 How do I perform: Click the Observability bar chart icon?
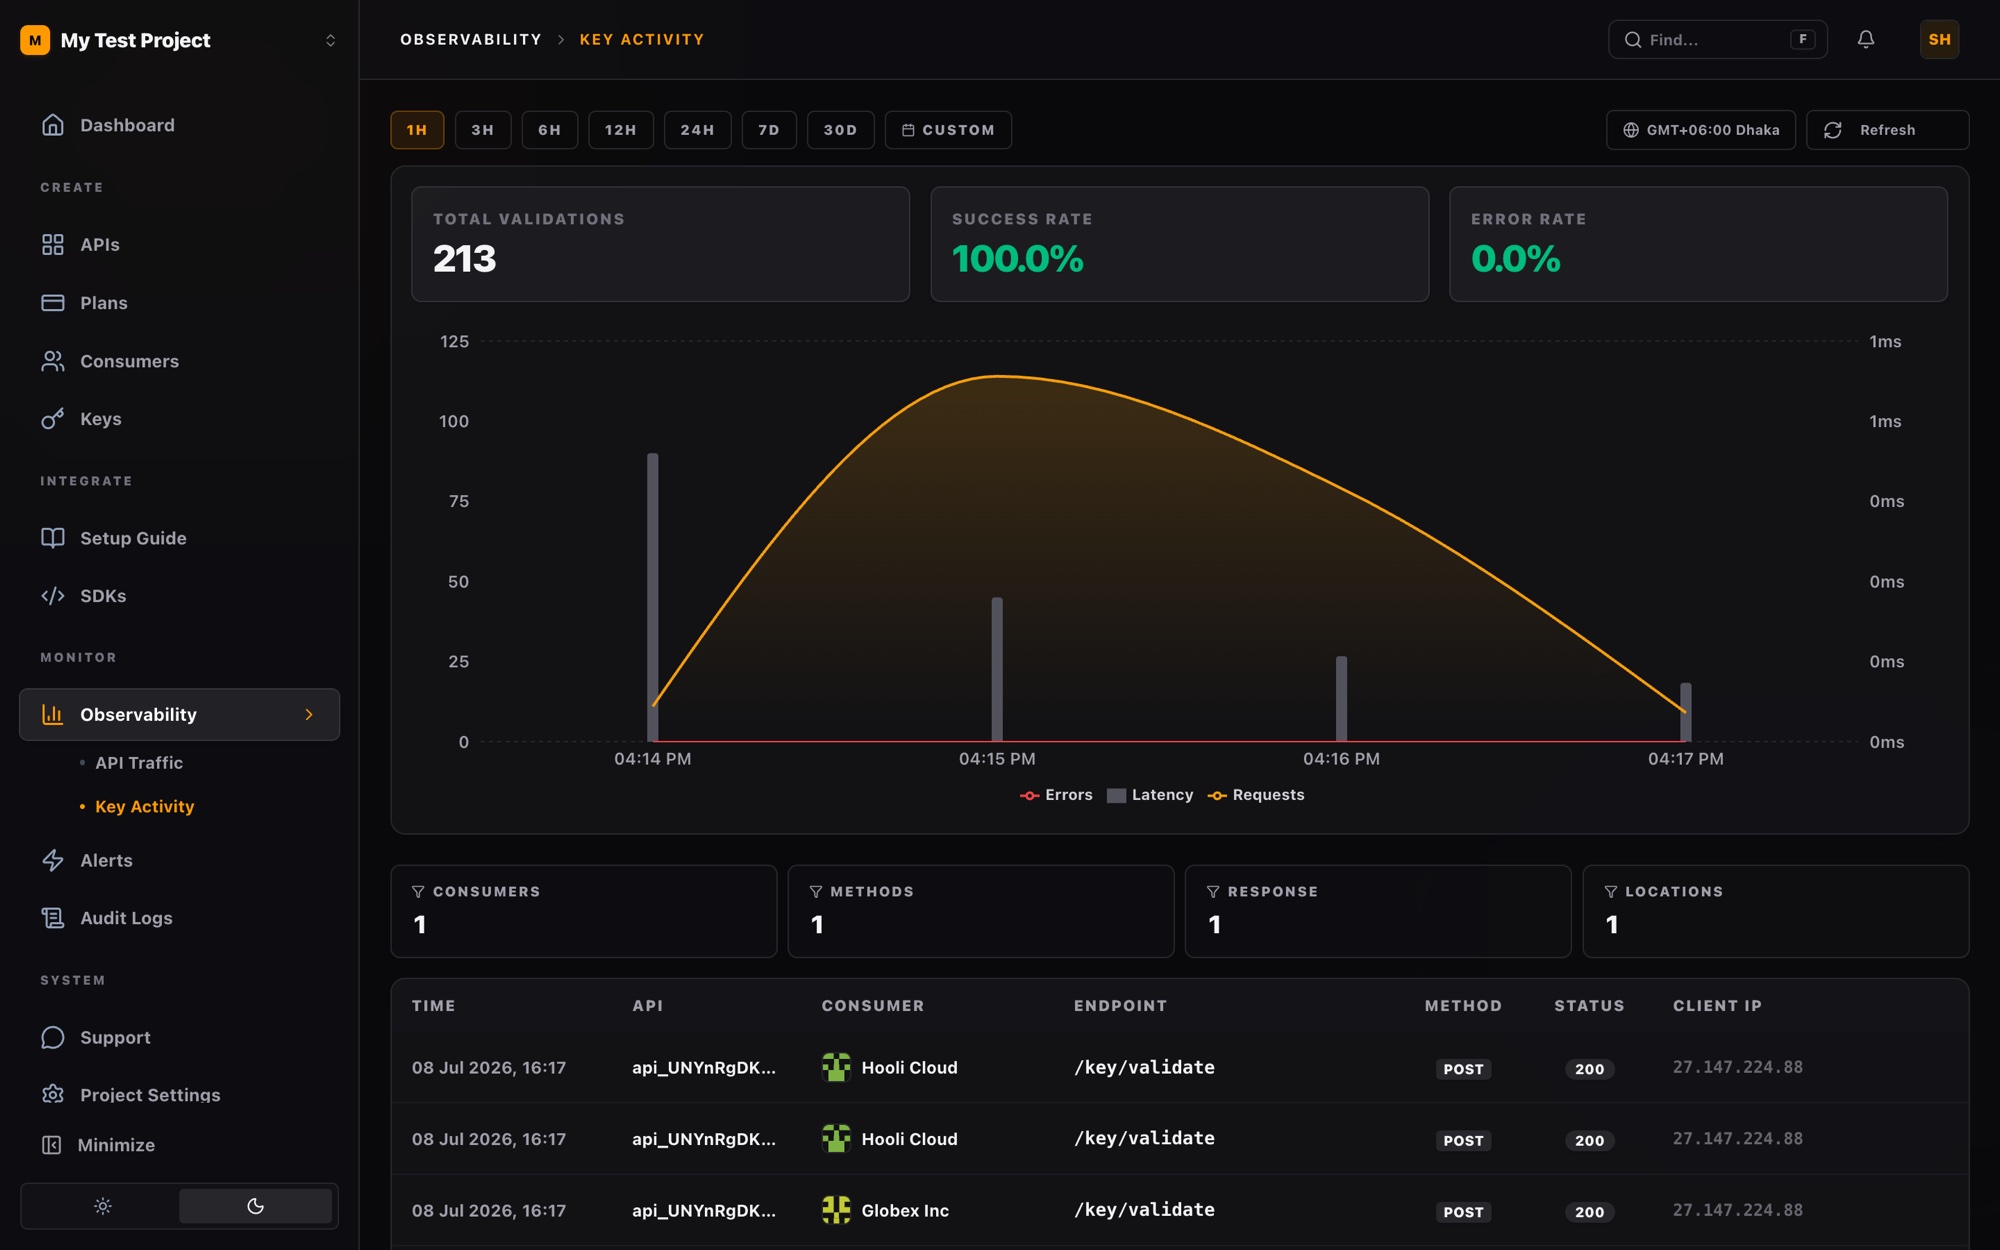coord(53,715)
